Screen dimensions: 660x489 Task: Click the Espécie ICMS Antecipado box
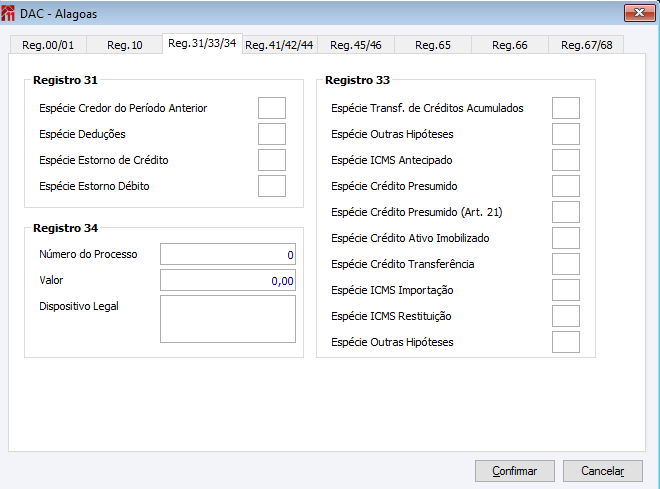click(566, 160)
